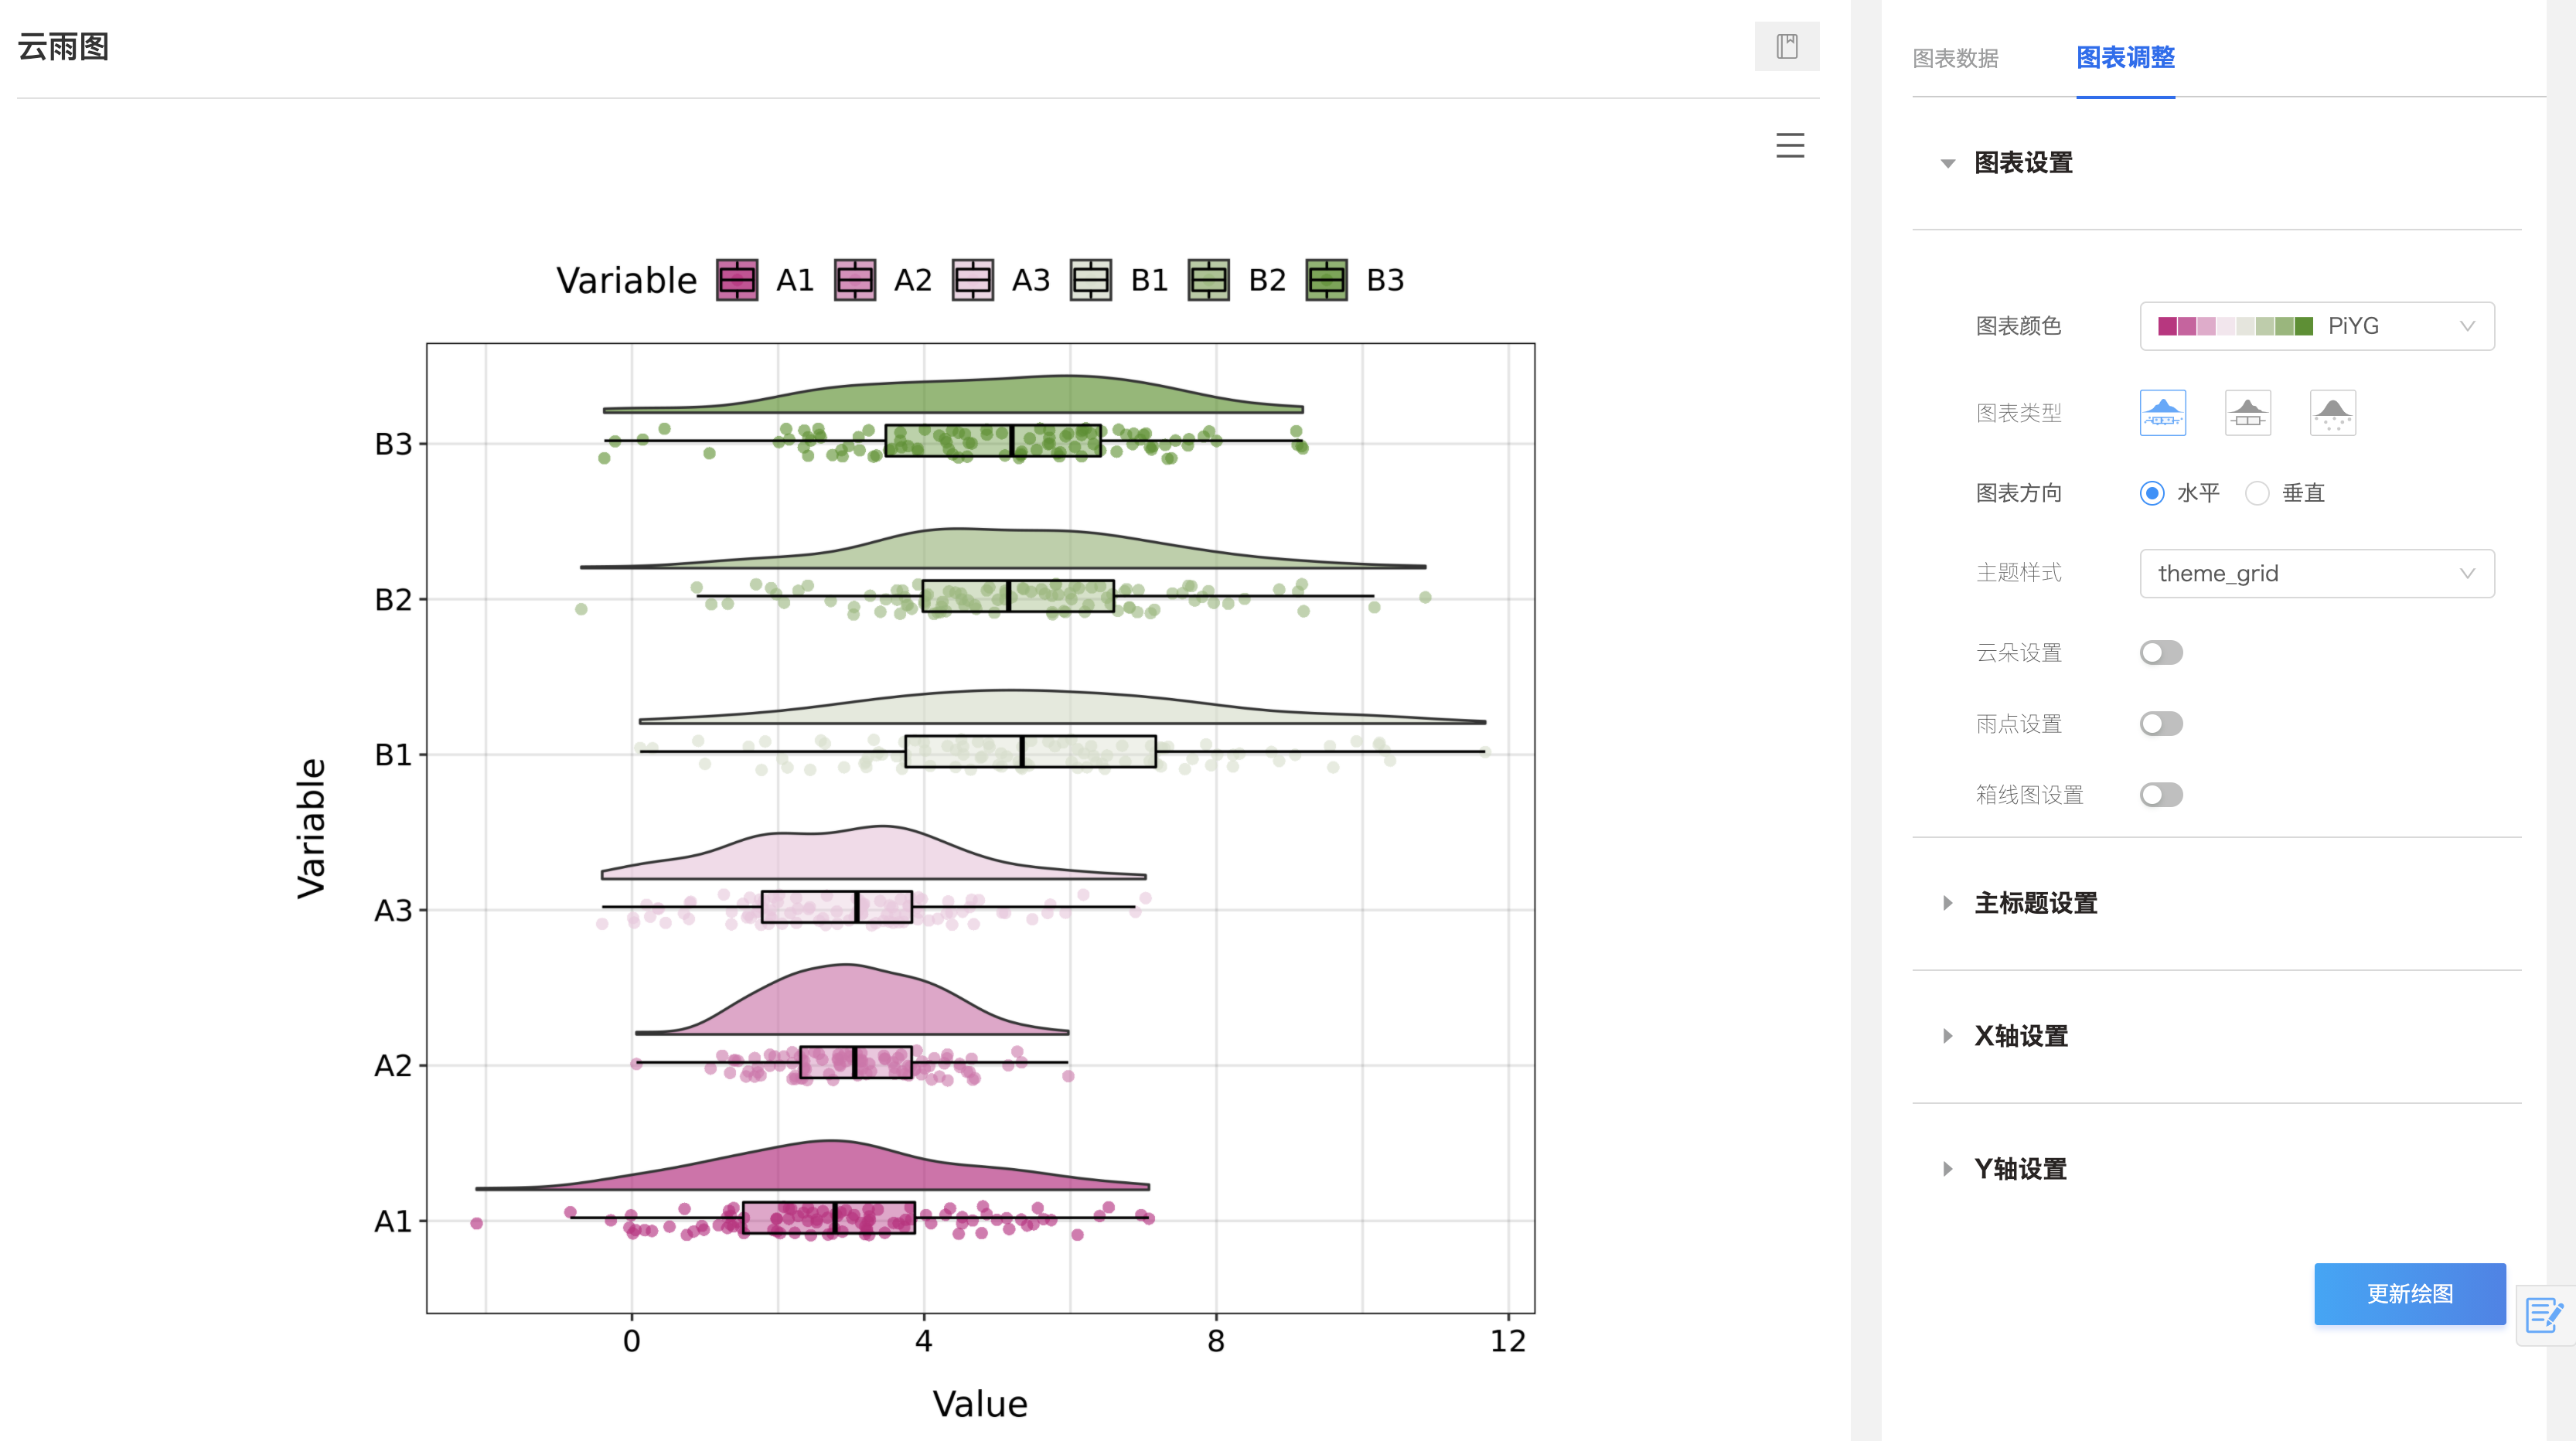The height and width of the screenshot is (1441, 2576).
Task: Open the chart hamburger menu
Action: click(1790, 145)
